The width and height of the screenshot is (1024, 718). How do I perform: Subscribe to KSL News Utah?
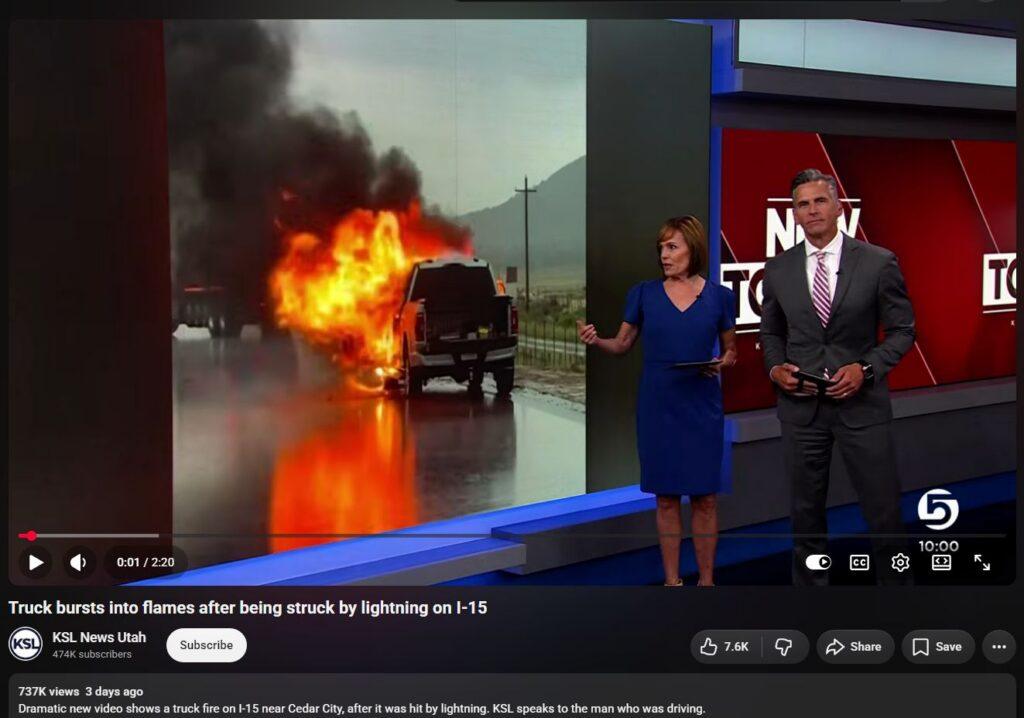pos(206,645)
